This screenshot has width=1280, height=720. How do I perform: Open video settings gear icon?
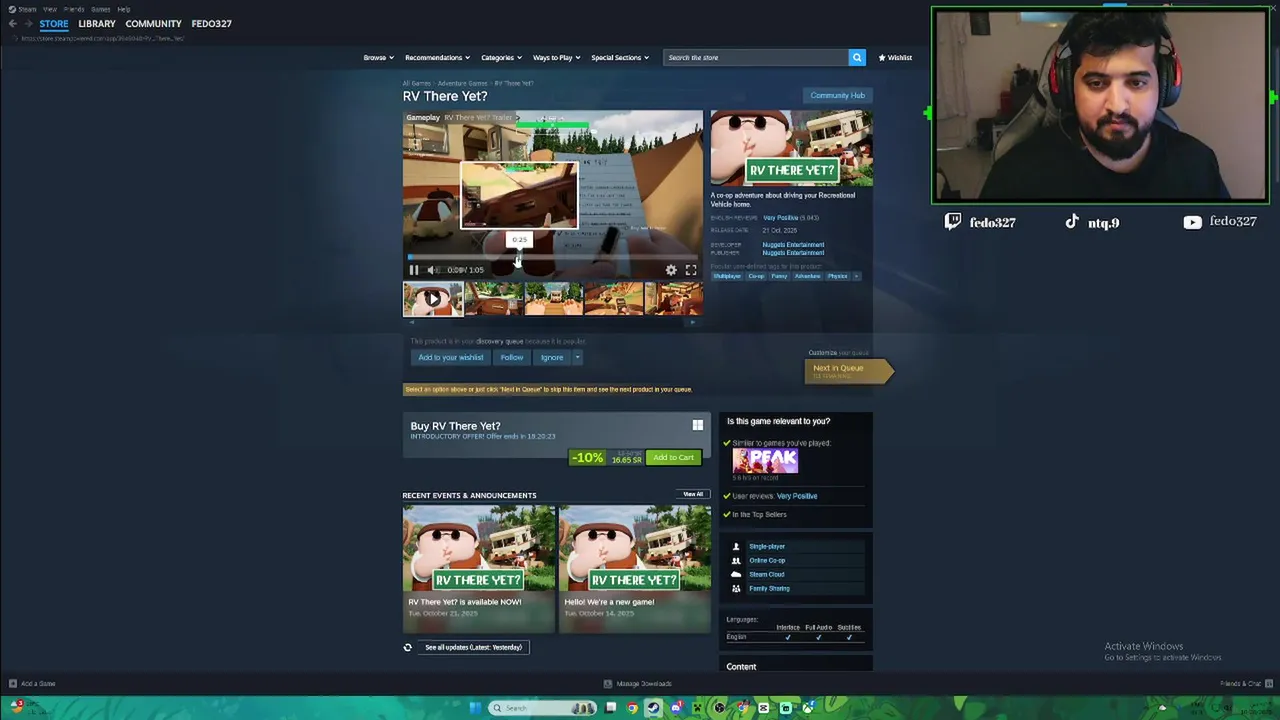pyautogui.click(x=671, y=270)
